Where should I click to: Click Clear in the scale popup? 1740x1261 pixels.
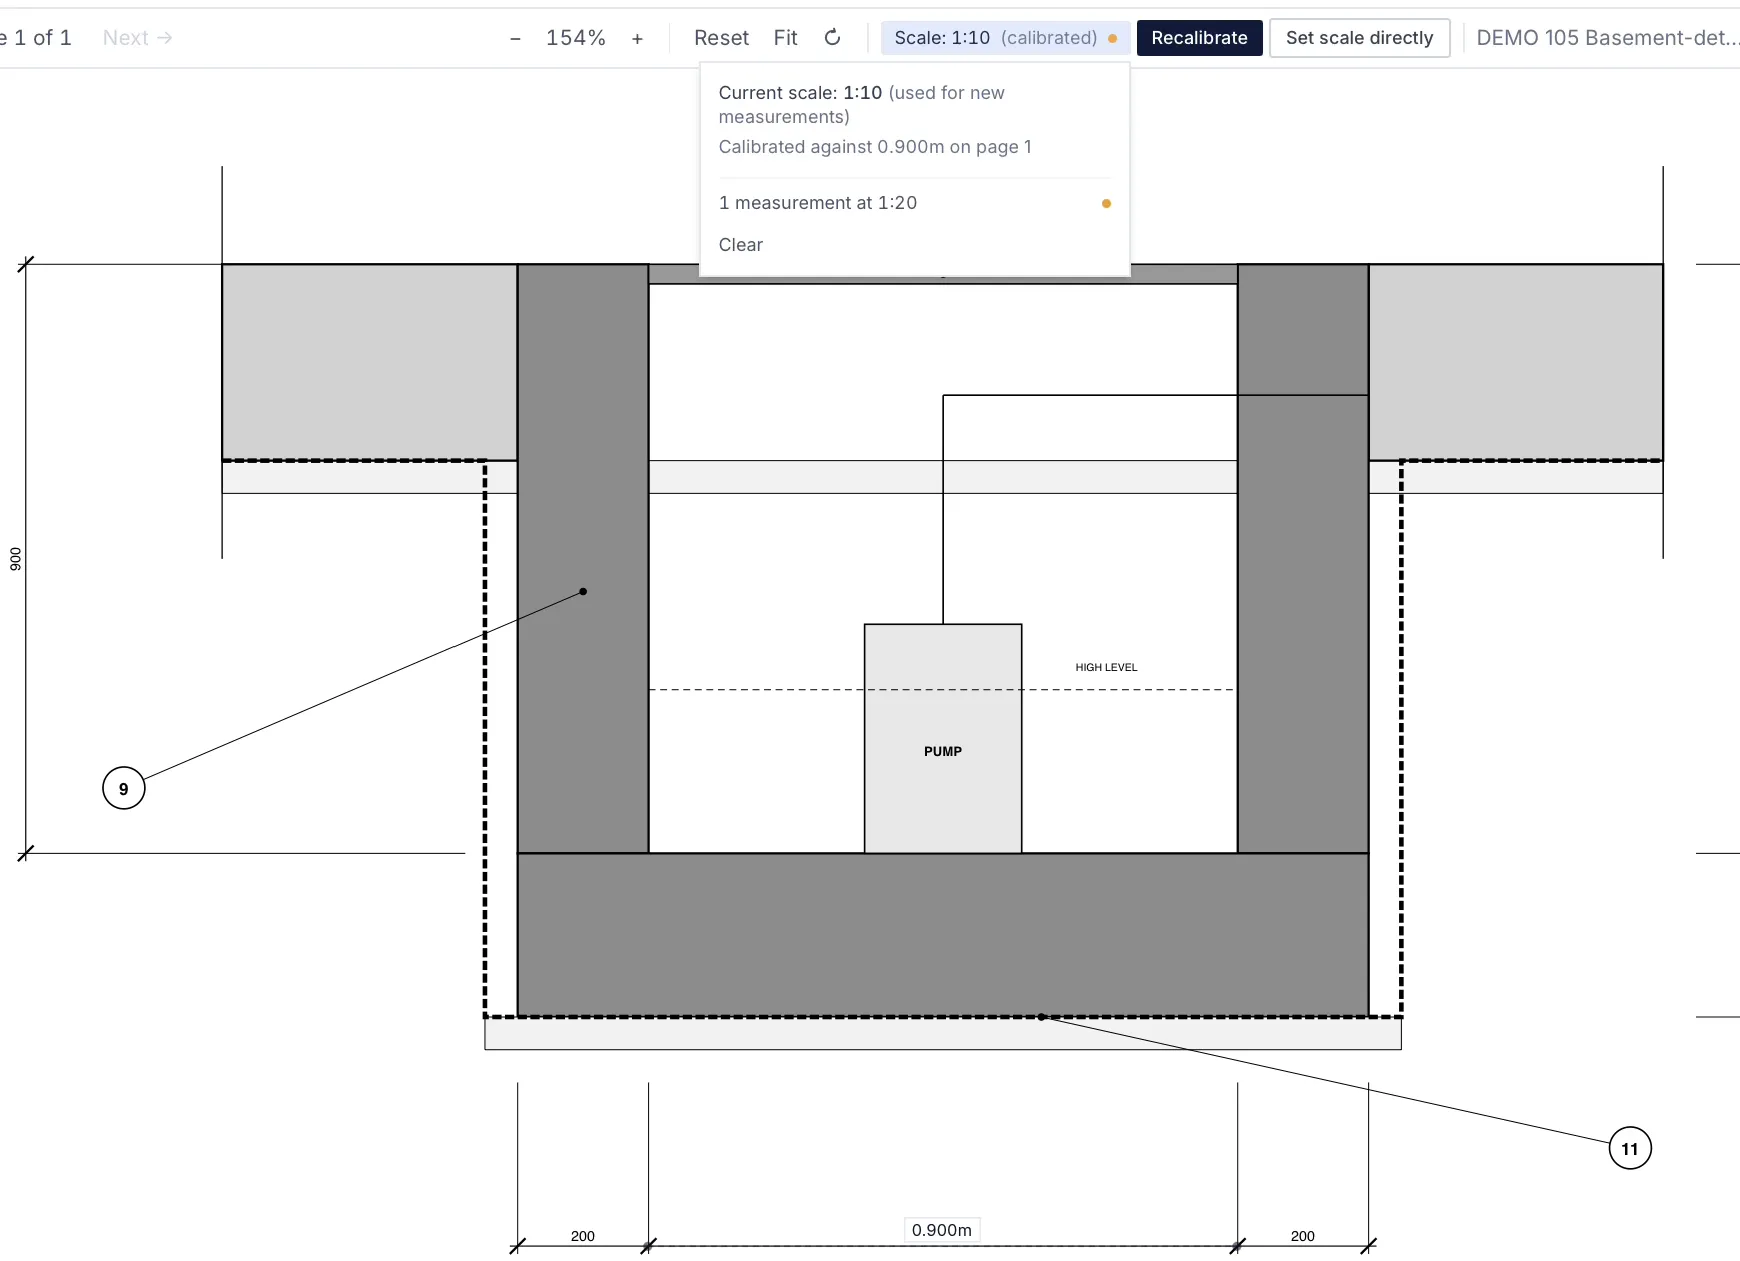coord(741,245)
